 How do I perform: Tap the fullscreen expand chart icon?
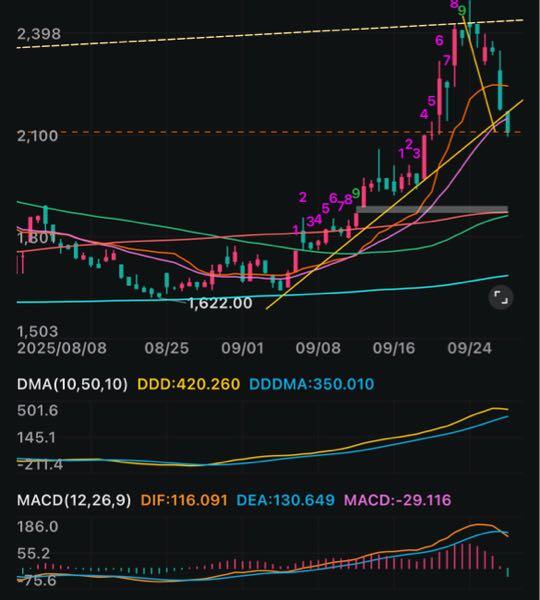point(501,297)
